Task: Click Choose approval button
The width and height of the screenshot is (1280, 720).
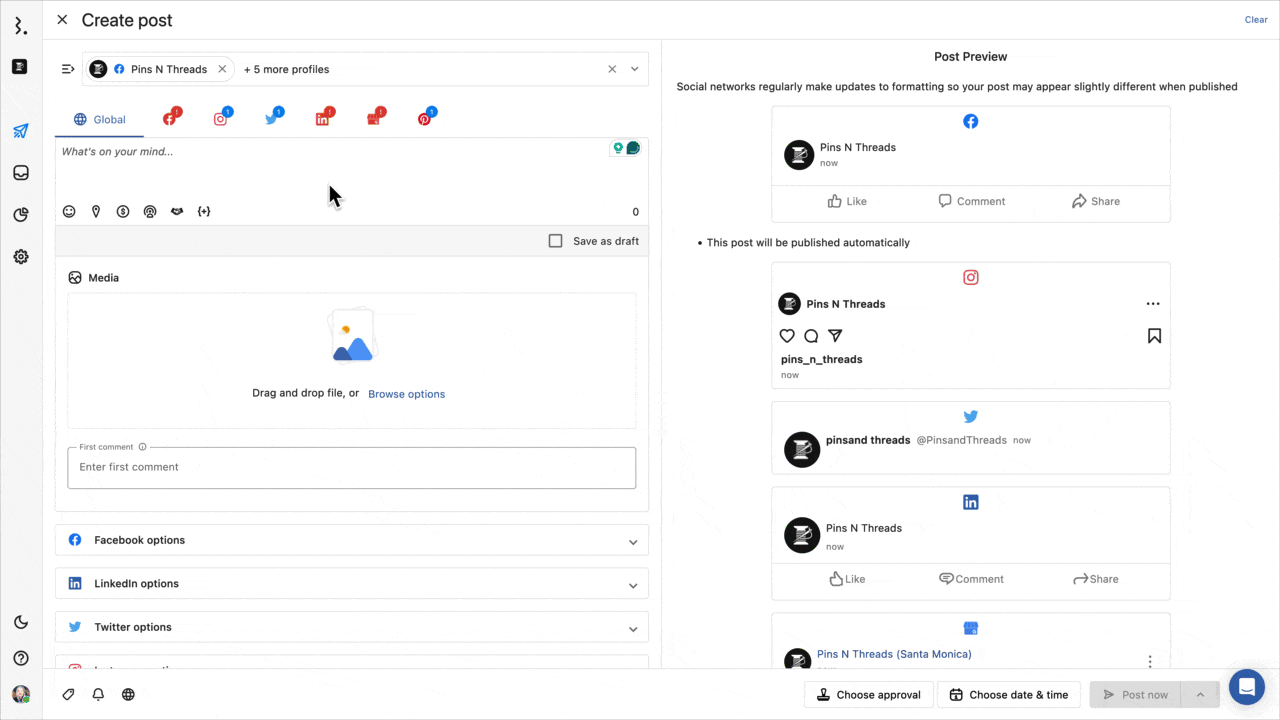Action: (869, 695)
